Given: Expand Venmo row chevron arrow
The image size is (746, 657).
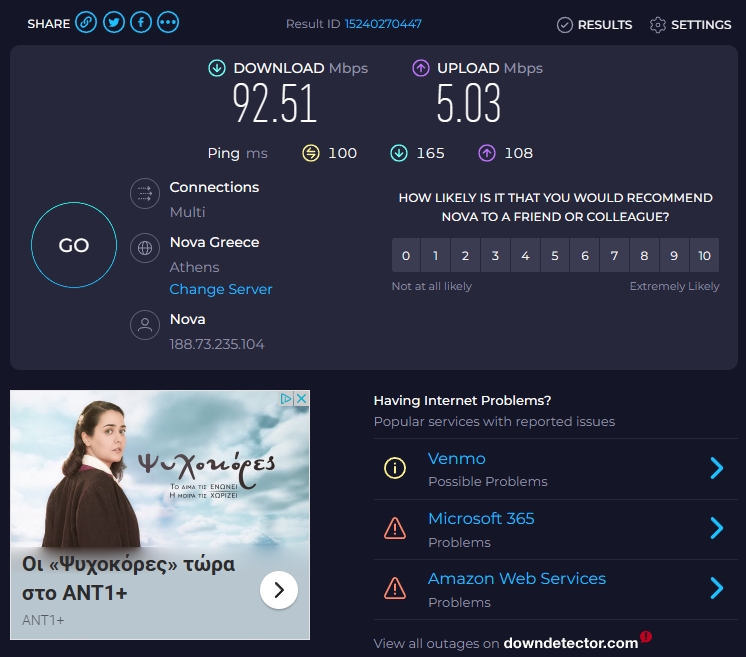Looking at the screenshot, I should pyautogui.click(x=717, y=468).
